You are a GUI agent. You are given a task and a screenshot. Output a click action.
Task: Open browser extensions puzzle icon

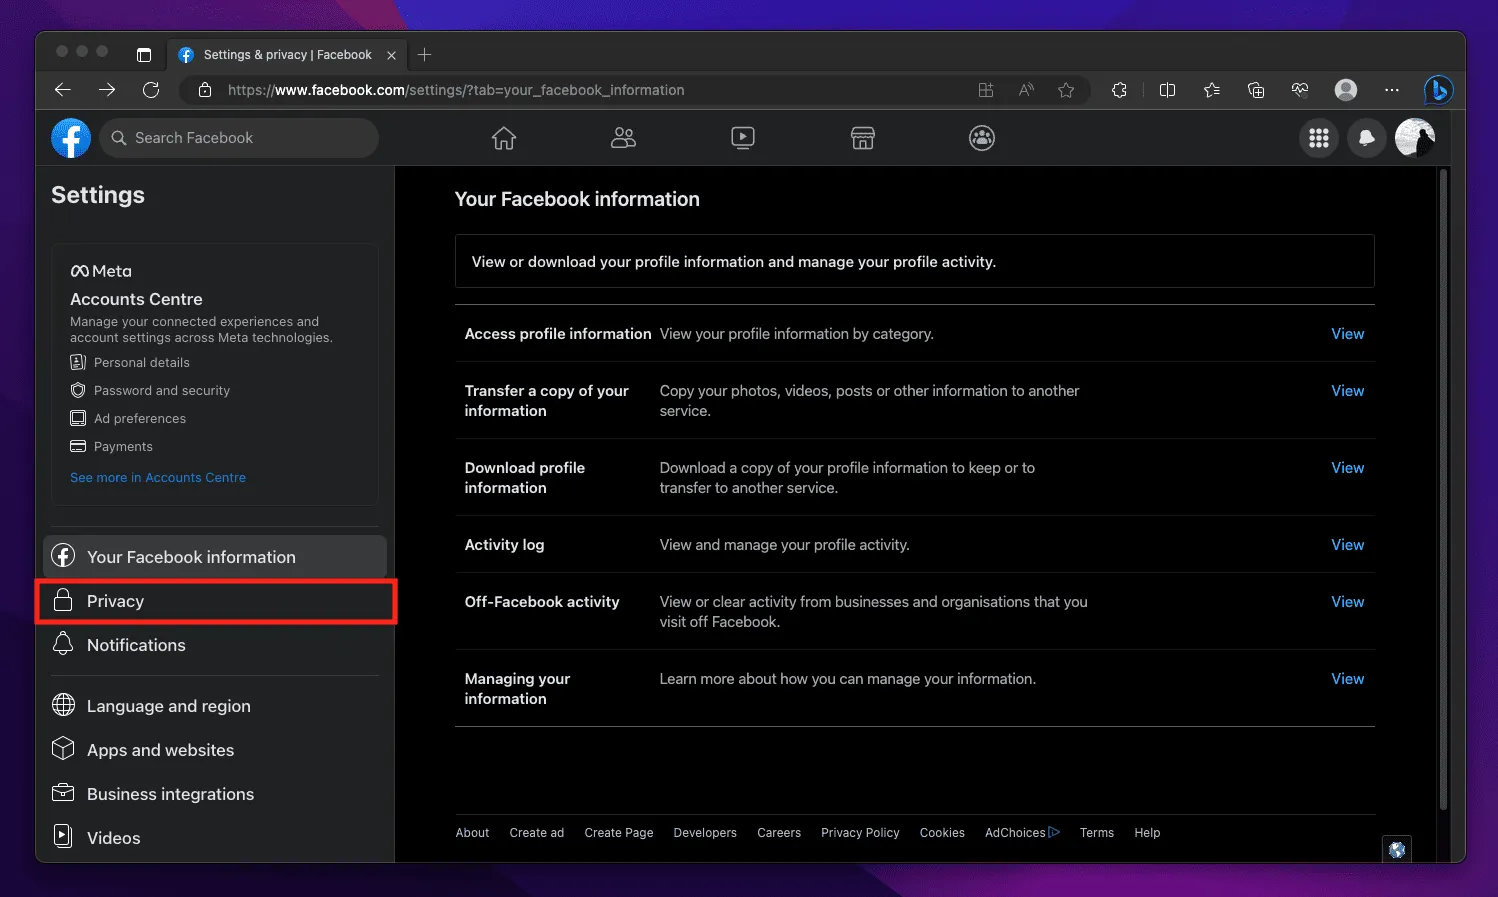(1119, 90)
